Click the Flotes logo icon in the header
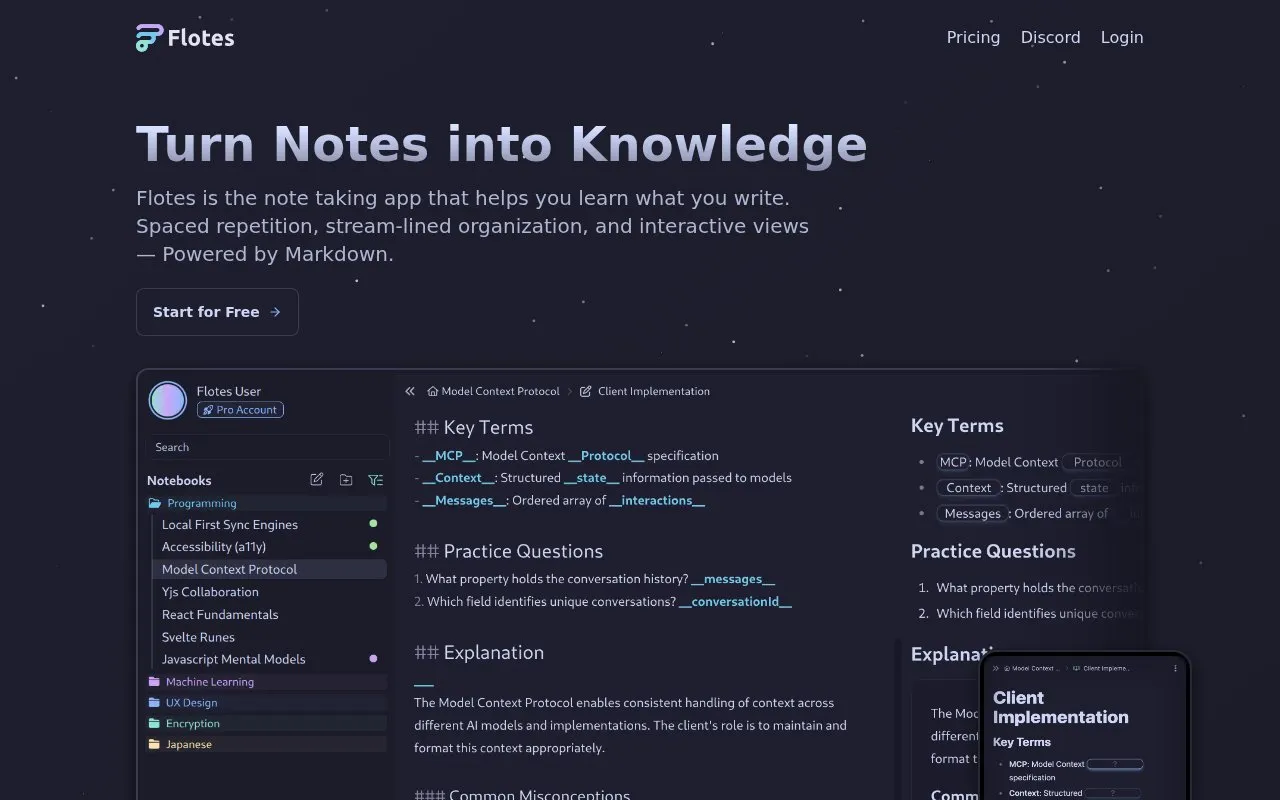 coord(149,38)
